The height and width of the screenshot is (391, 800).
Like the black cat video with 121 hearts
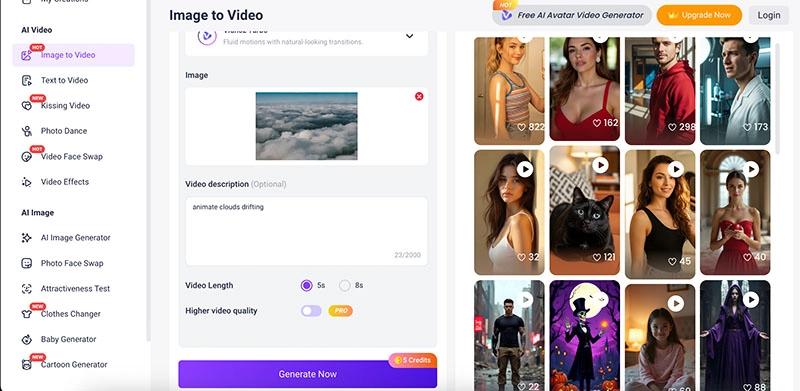[597, 257]
